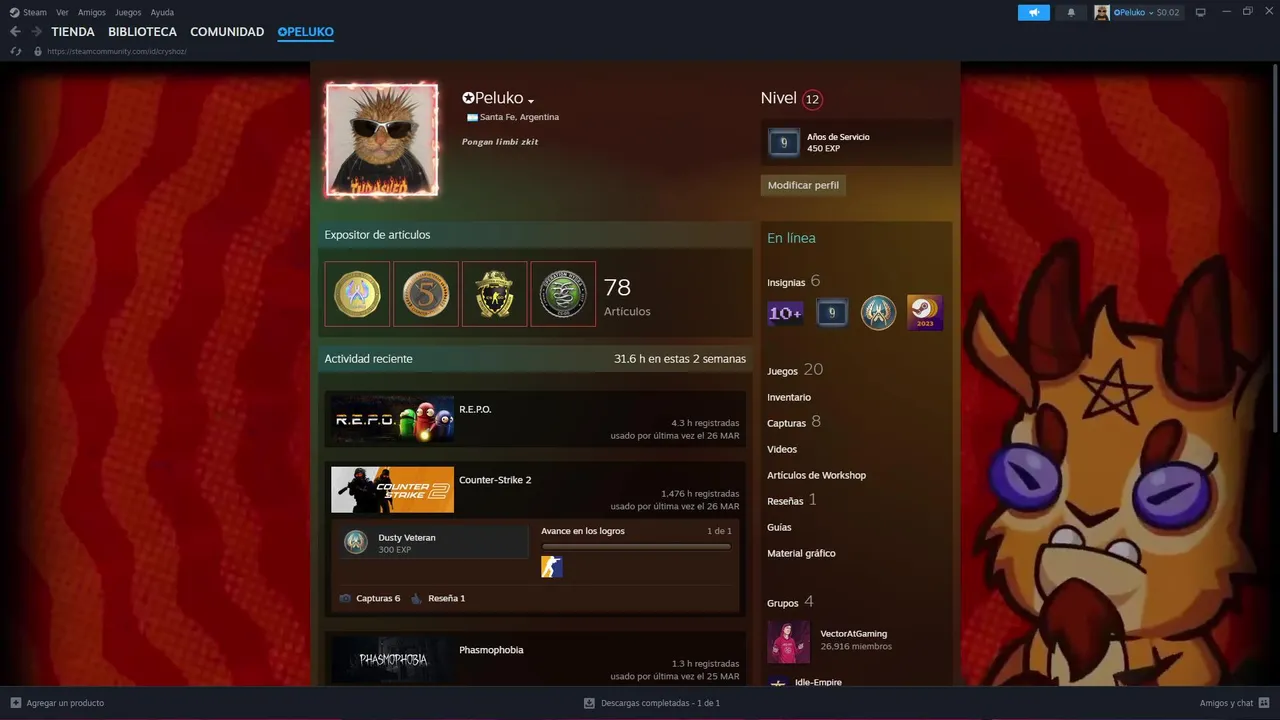Switch to the COMUNIDAD tab
The height and width of the screenshot is (720, 1280).
click(227, 32)
